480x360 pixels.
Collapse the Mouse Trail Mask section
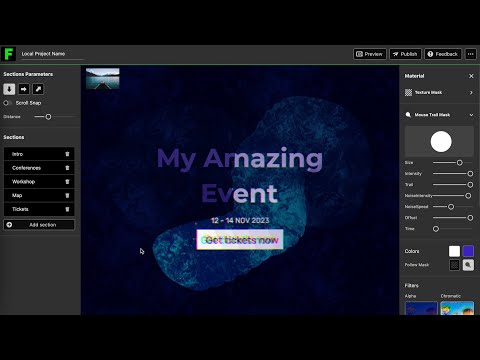471,115
